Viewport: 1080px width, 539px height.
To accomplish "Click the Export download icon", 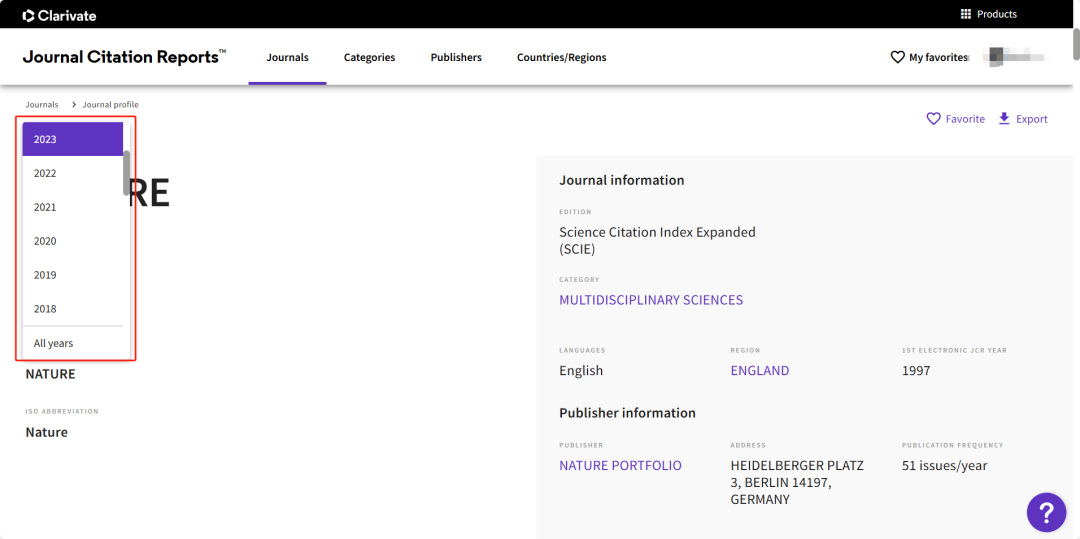I will point(1004,118).
